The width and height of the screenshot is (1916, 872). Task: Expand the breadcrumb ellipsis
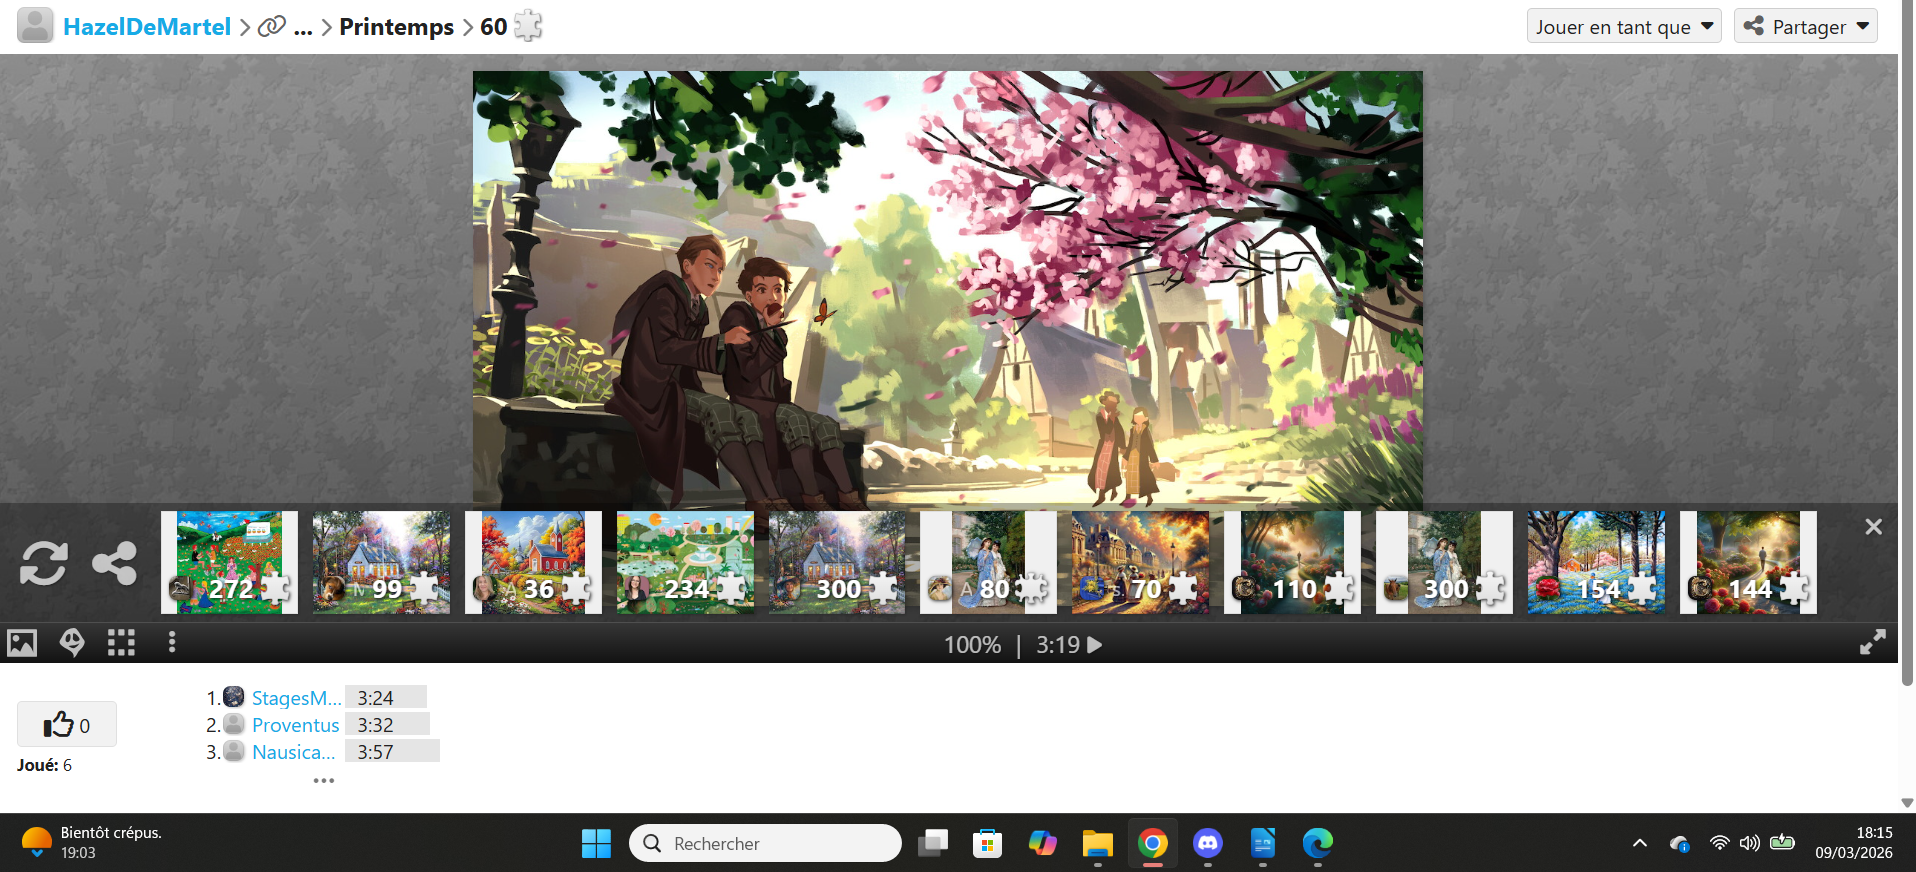(x=303, y=28)
